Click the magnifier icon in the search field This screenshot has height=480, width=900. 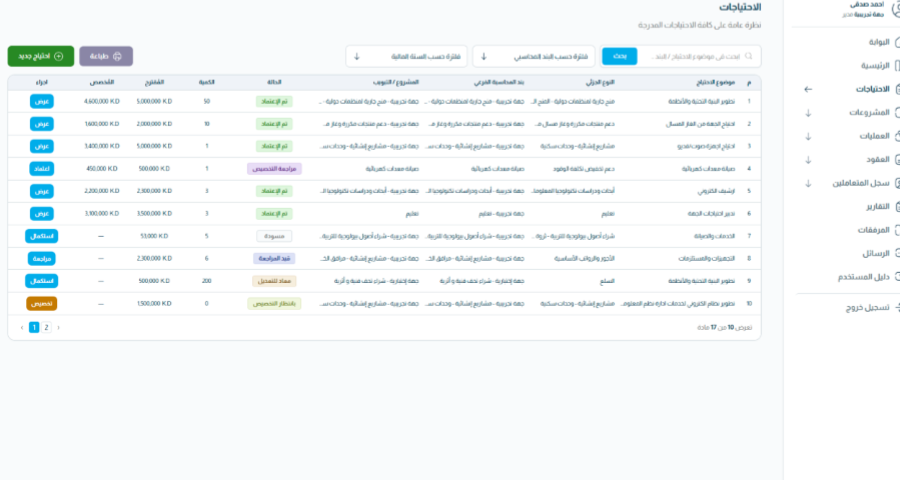748,56
